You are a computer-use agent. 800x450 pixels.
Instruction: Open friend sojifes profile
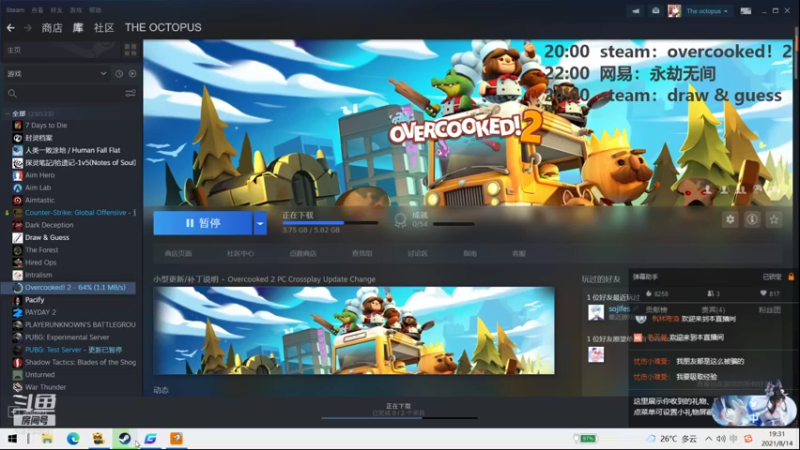[x=619, y=309]
